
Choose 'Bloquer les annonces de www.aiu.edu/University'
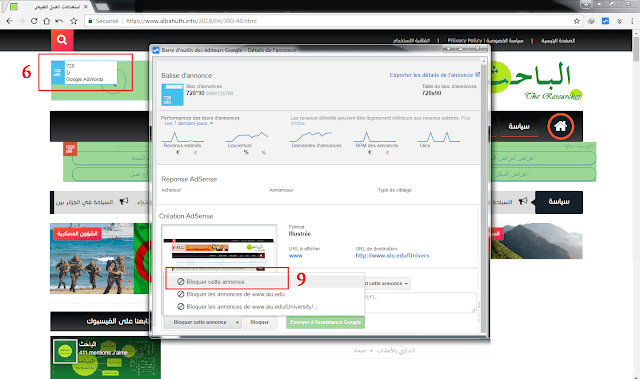pos(247,307)
